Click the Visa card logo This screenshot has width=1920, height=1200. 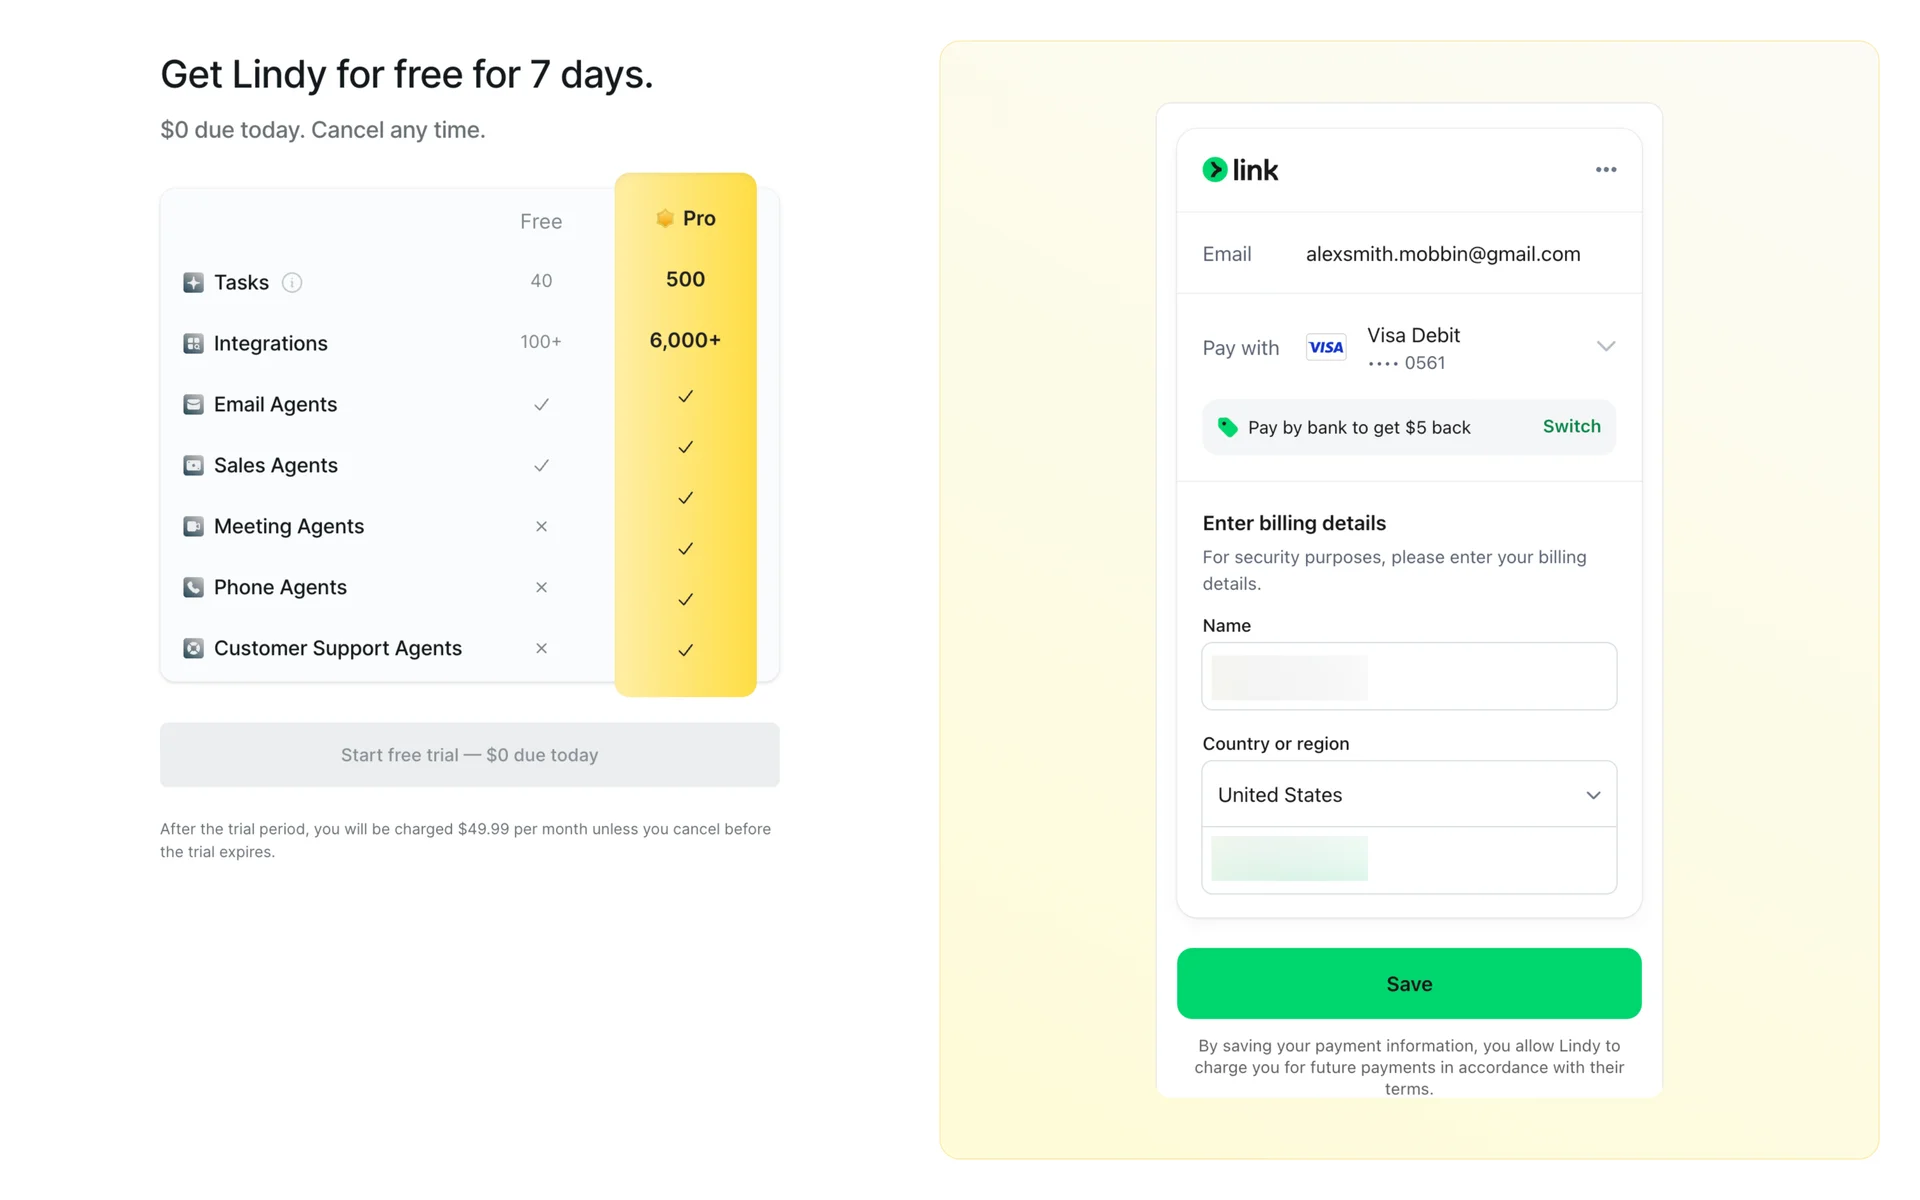click(1326, 348)
